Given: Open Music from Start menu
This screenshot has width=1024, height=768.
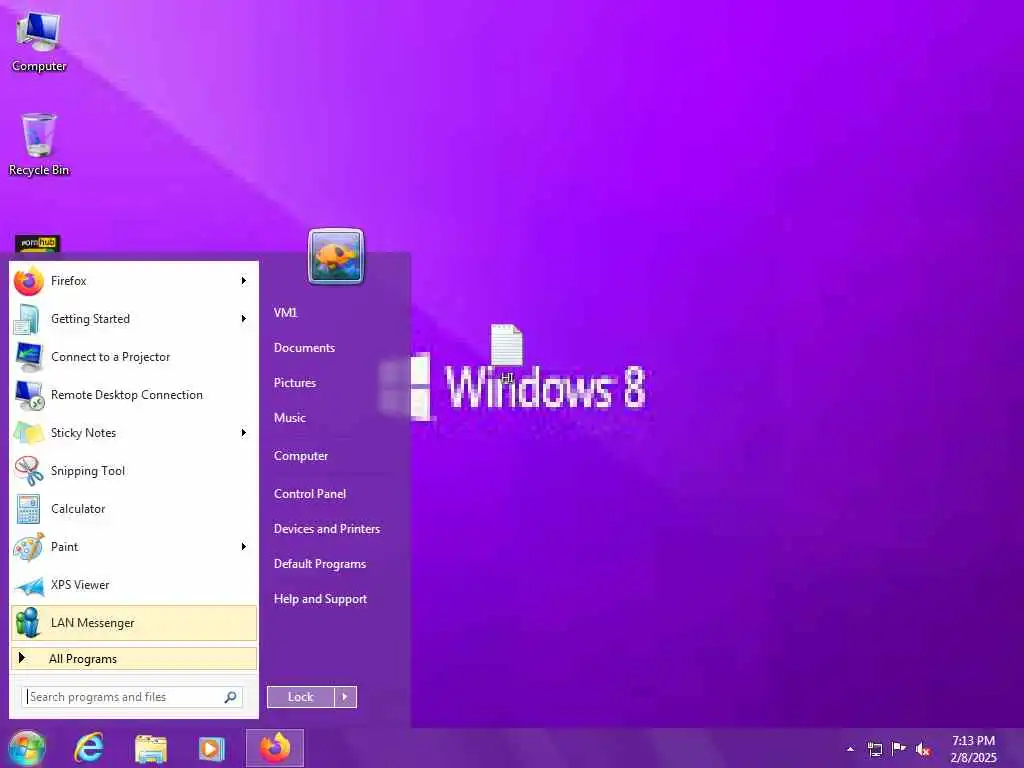Looking at the screenshot, I should click(x=289, y=418).
